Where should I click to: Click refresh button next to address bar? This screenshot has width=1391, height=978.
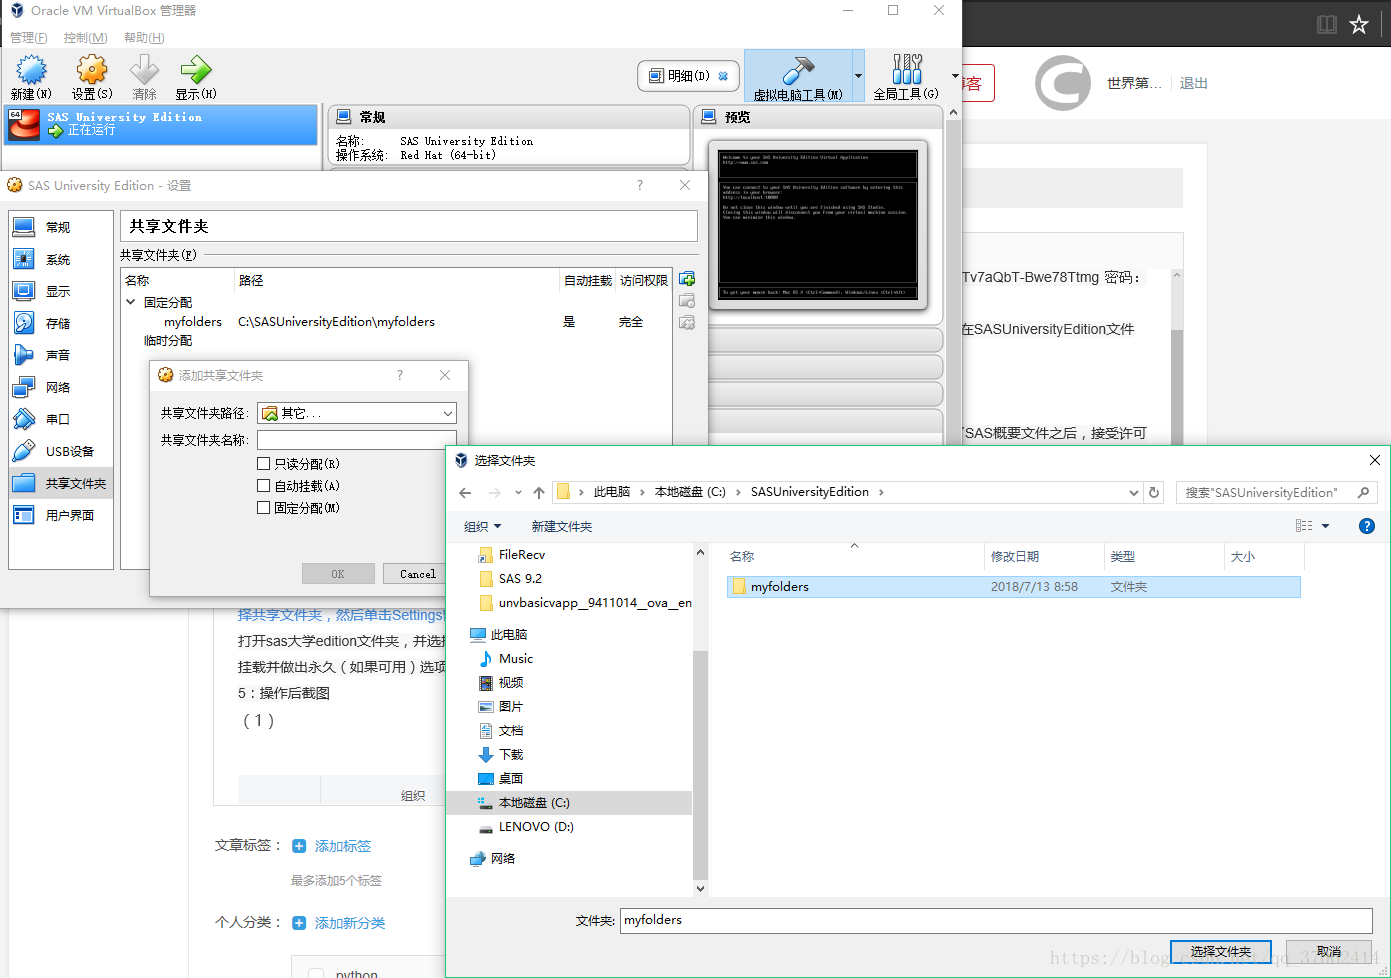tap(1154, 492)
